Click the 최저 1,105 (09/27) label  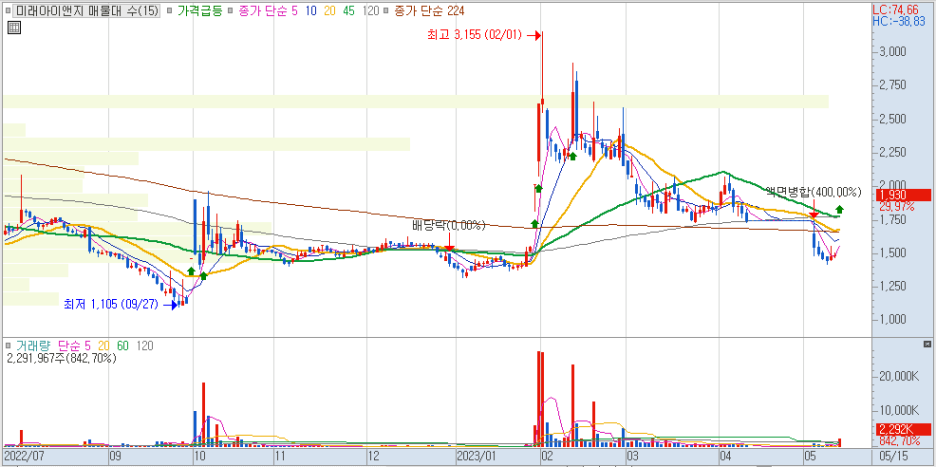coord(112,304)
